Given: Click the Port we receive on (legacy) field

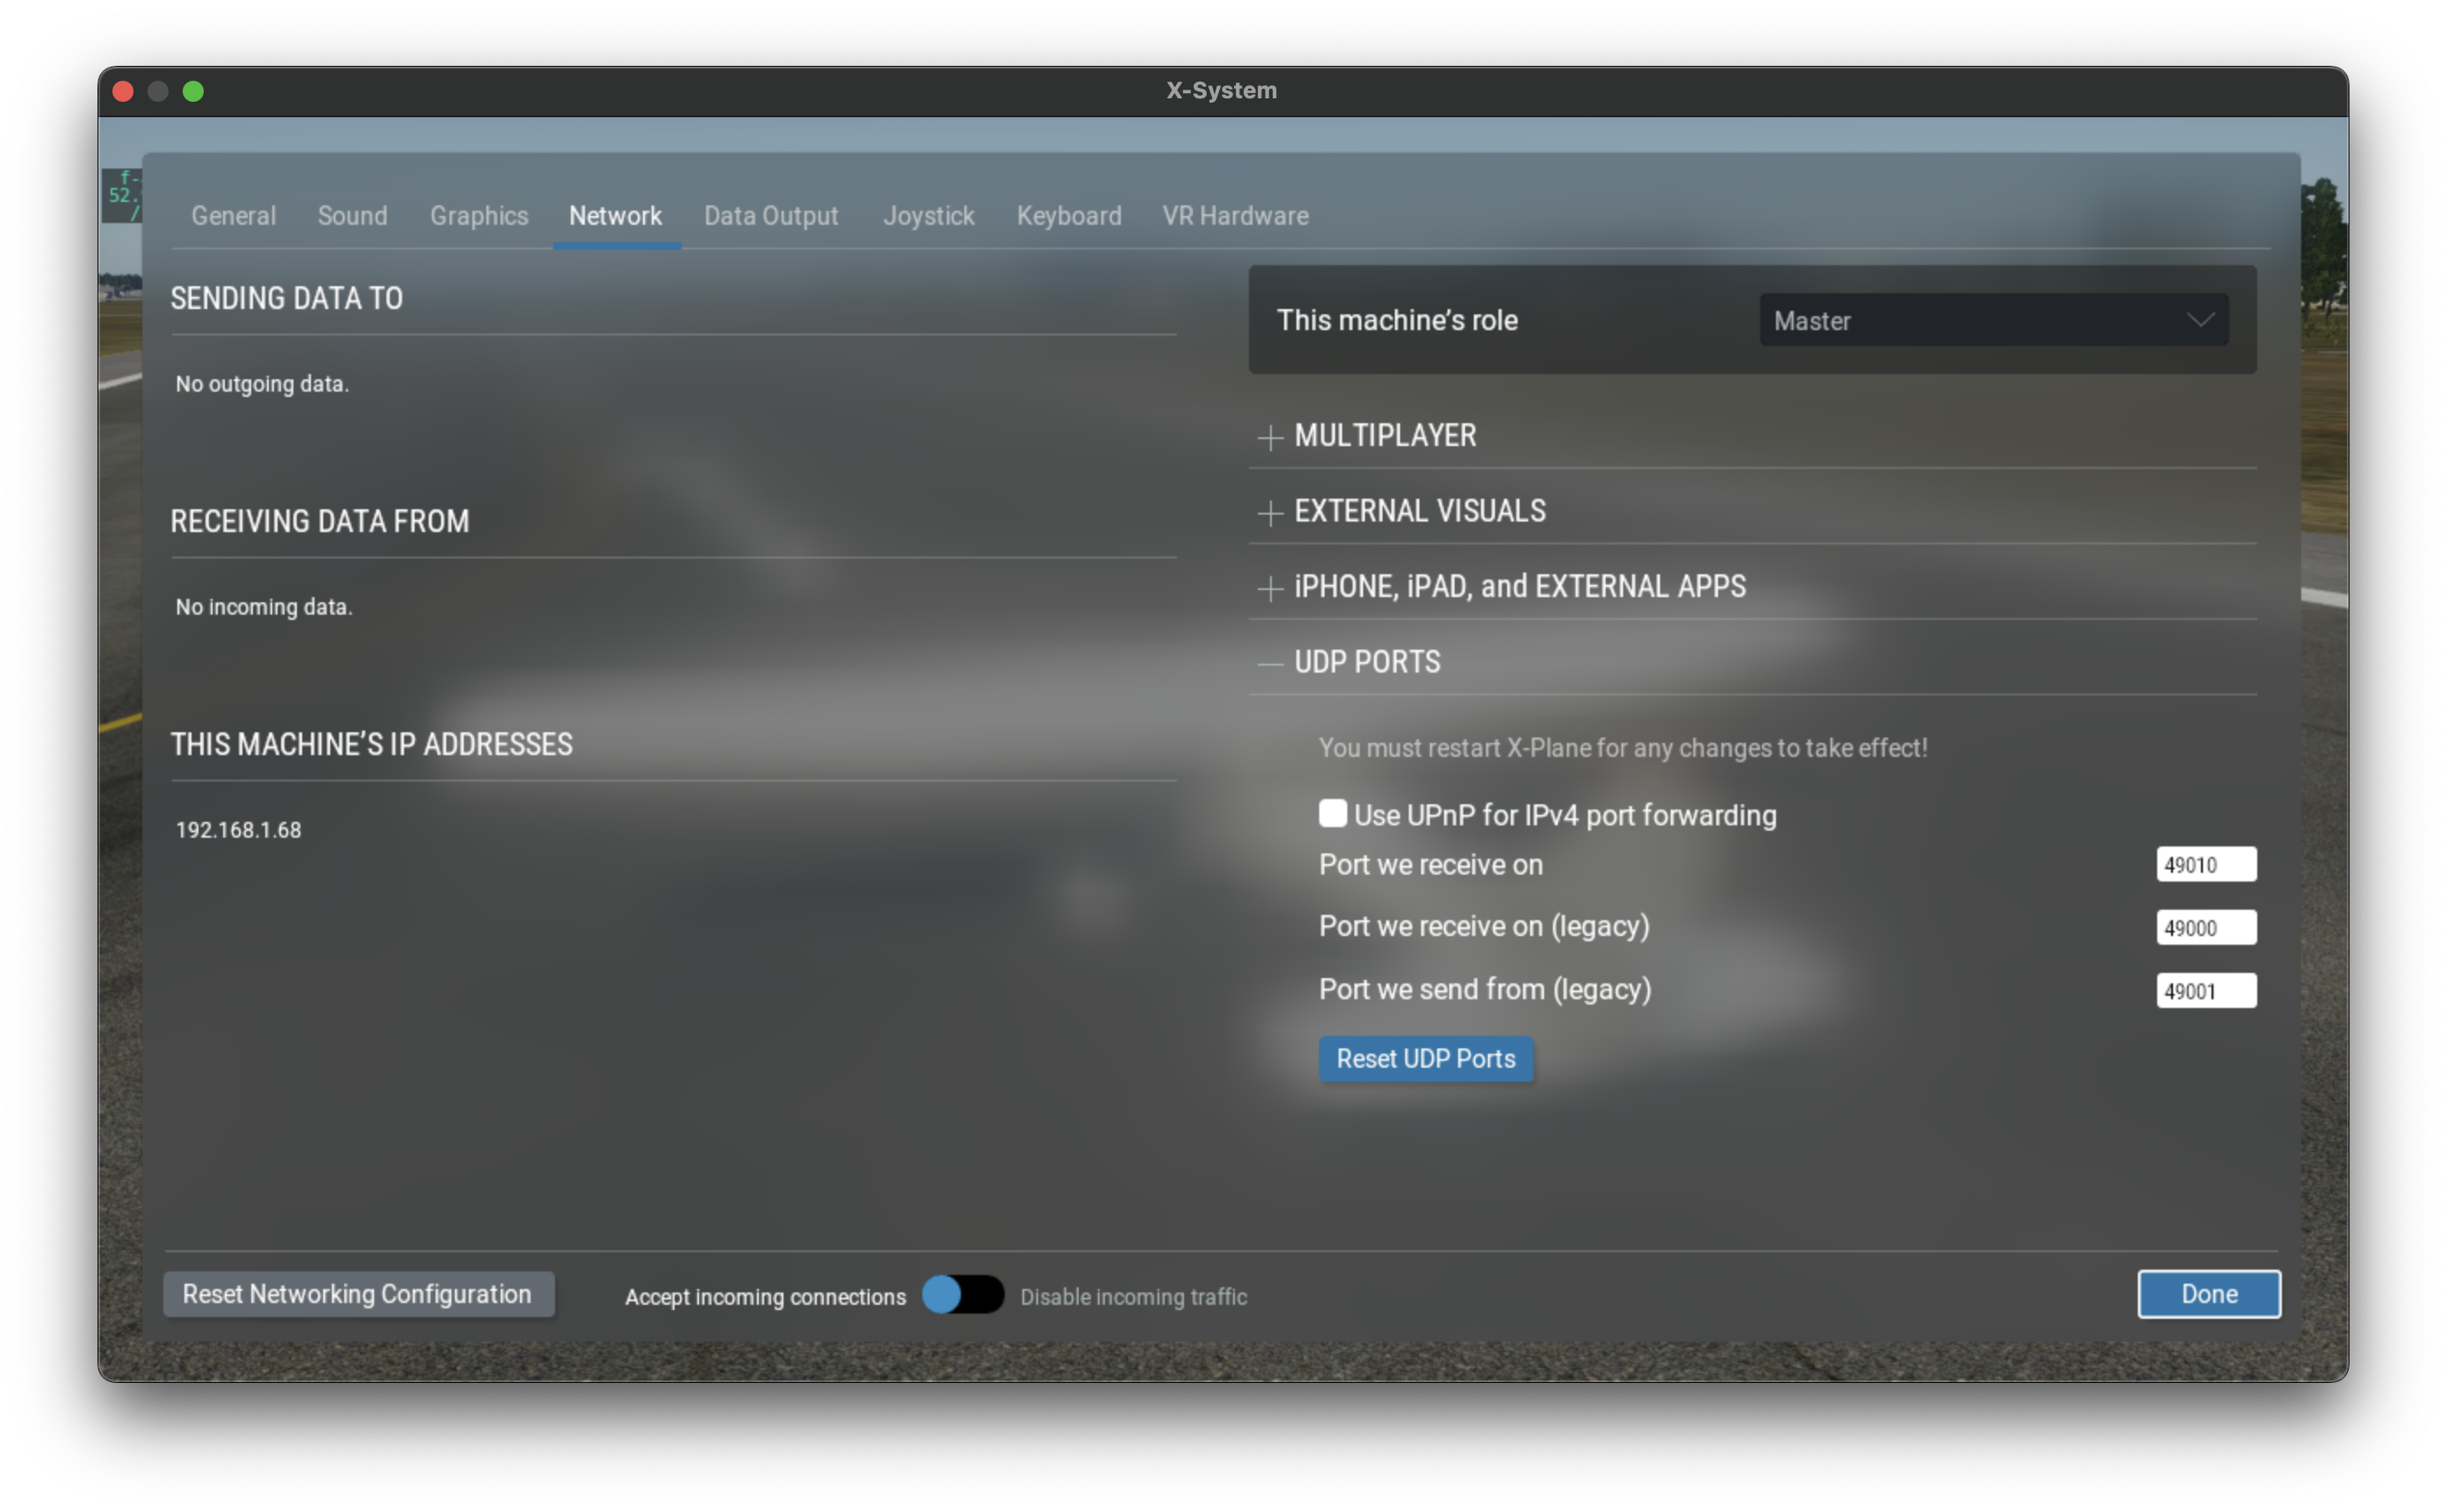Looking at the screenshot, I should click(x=2206, y=927).
